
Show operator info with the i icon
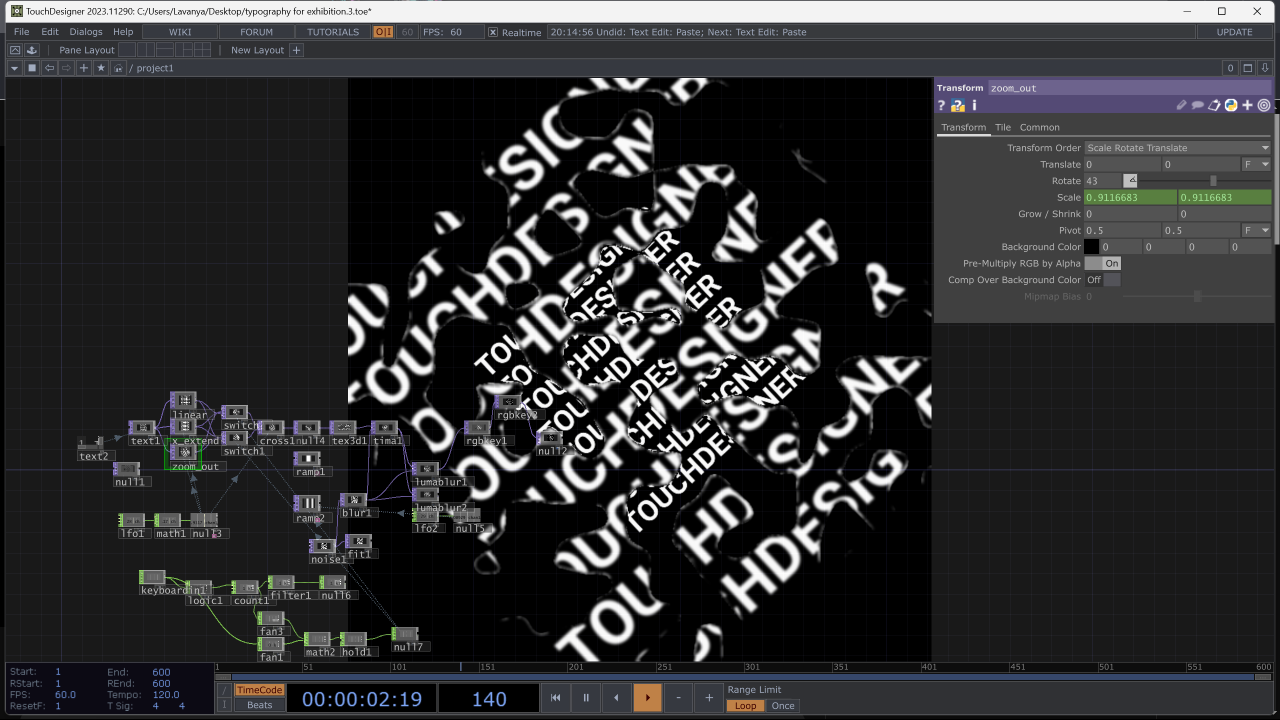[974, 105]
